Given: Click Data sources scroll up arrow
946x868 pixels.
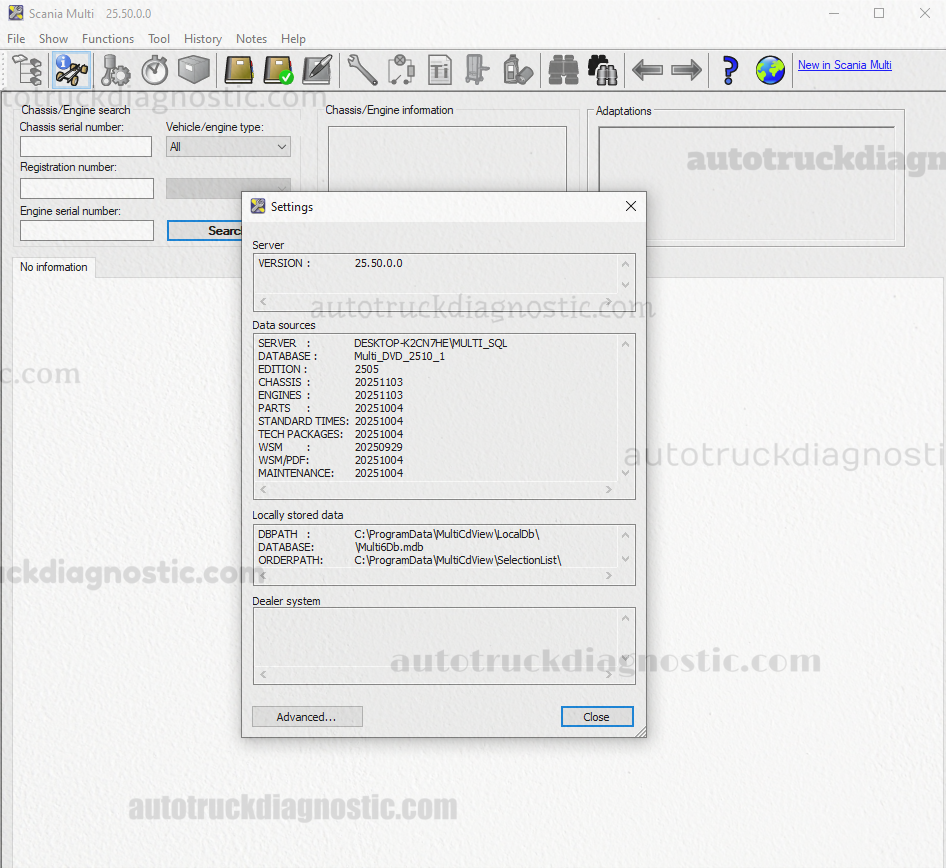Looking at the screenshot, I should pos(626,344).
